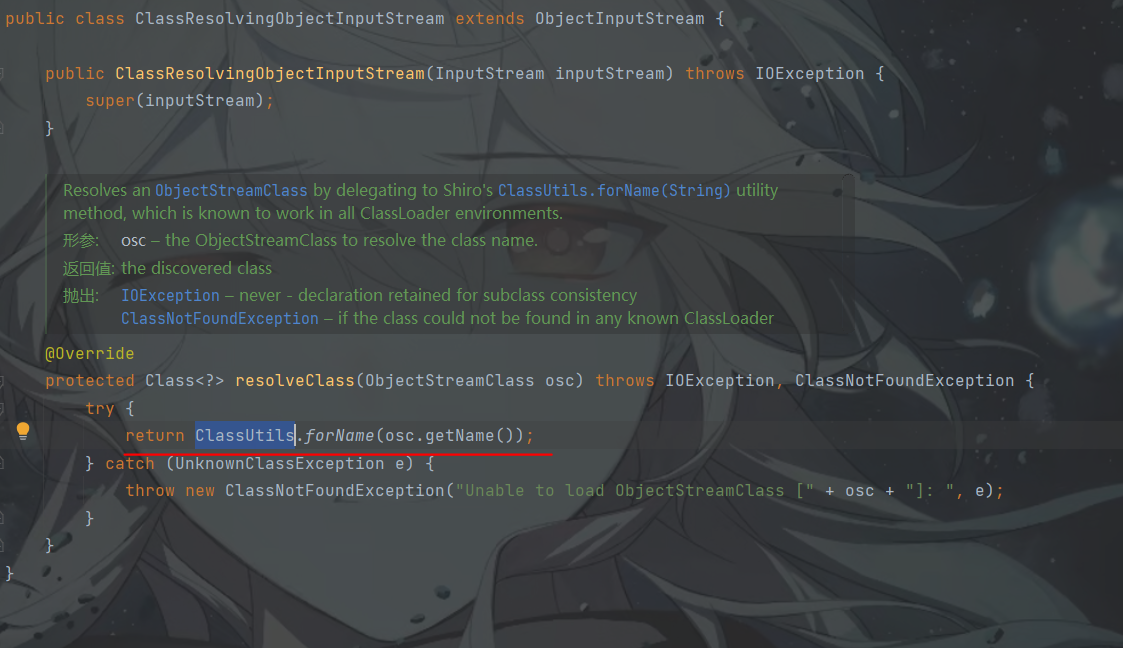1123x648 pixels.
Task: Click the highlighted ClassUtils identifier
Action: point(245,435)
